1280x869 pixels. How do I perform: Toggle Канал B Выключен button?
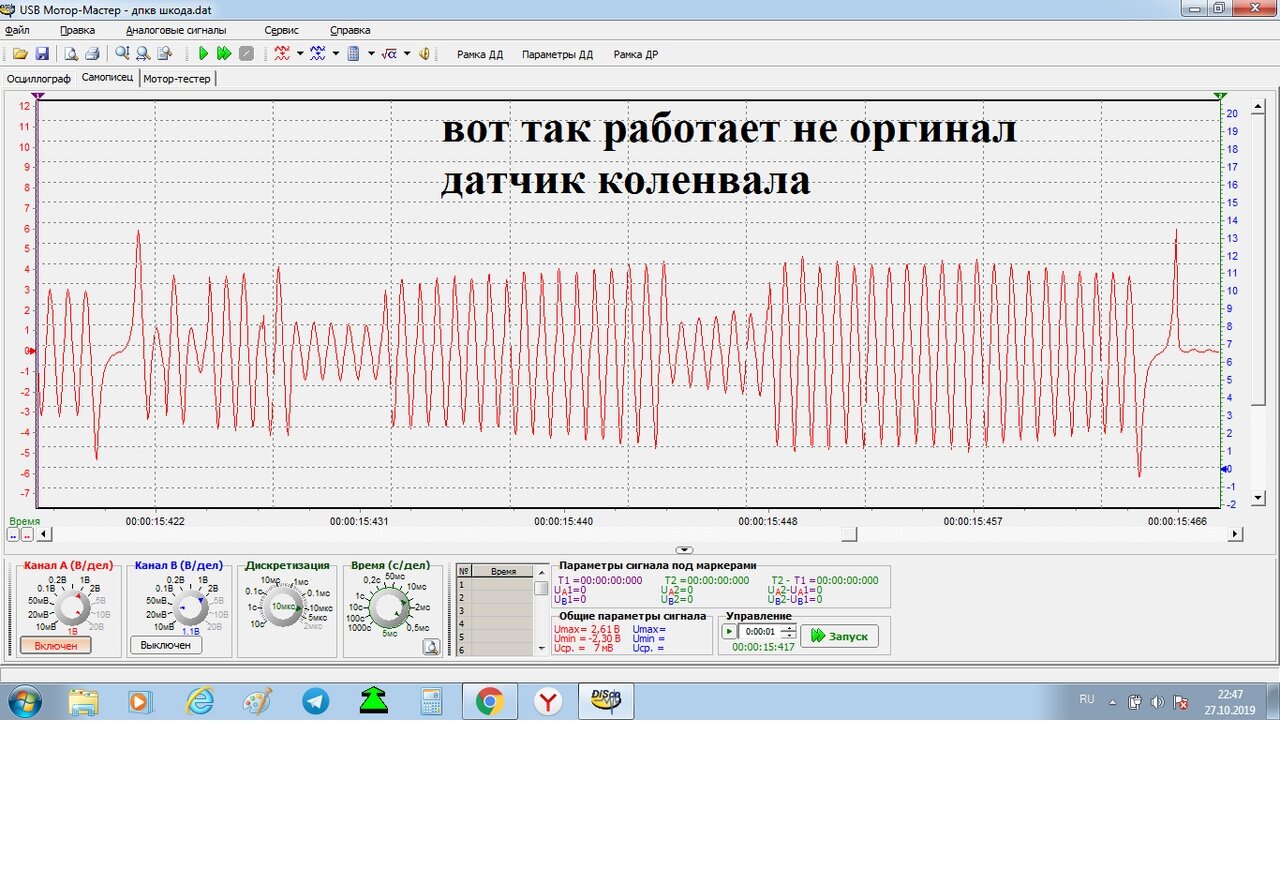pyautogui.click(x=166, y=645)
